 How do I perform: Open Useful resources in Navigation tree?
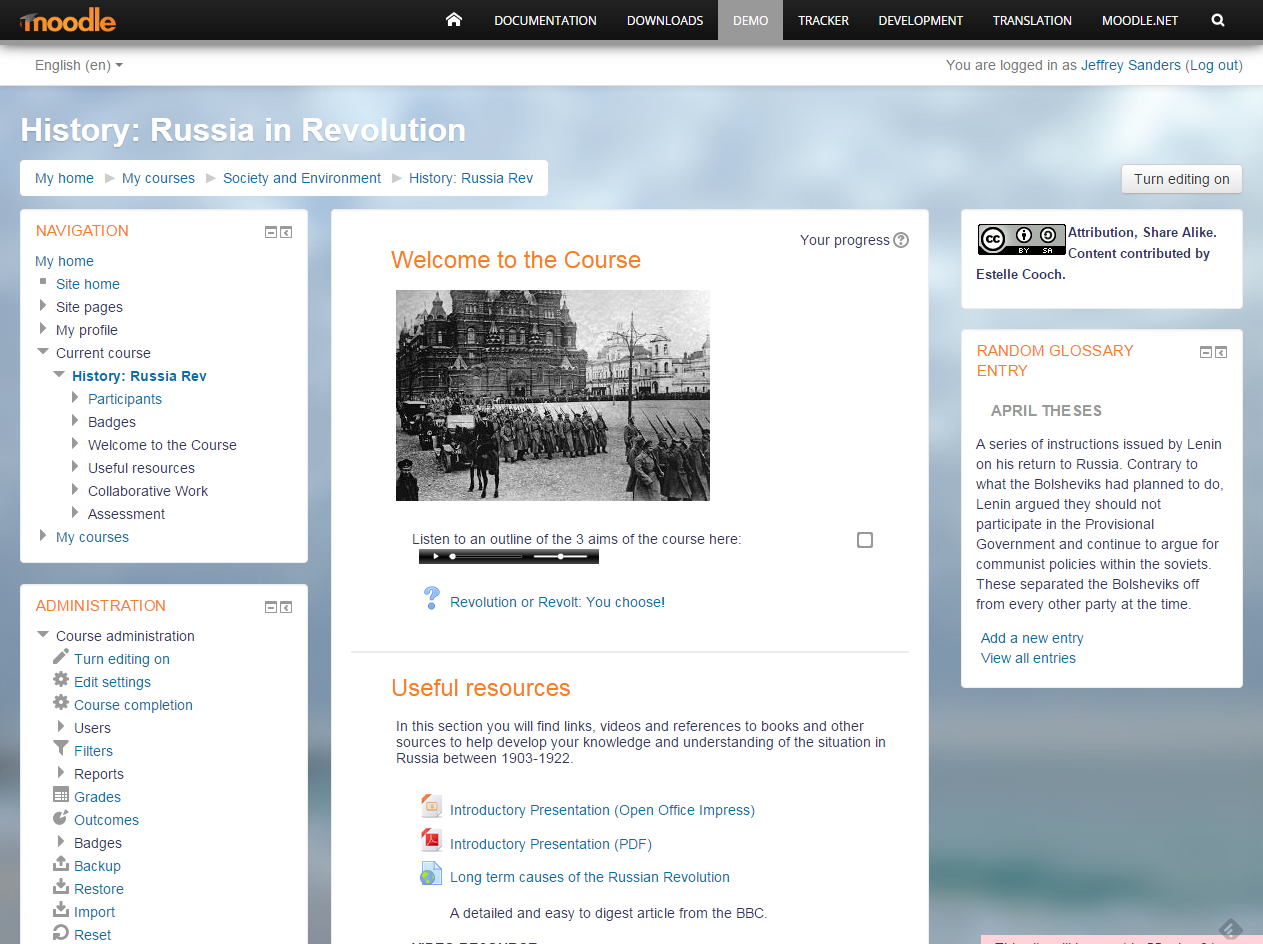(141, 468)
